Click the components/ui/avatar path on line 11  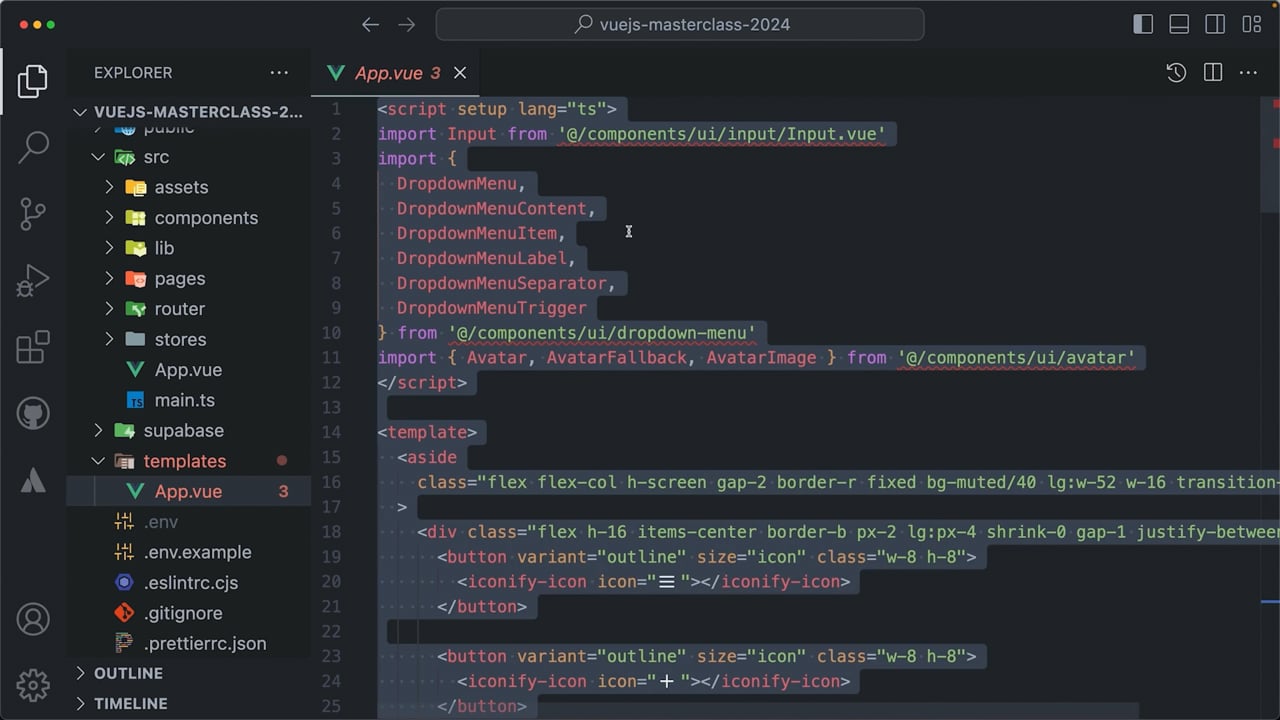[1016, 358]
